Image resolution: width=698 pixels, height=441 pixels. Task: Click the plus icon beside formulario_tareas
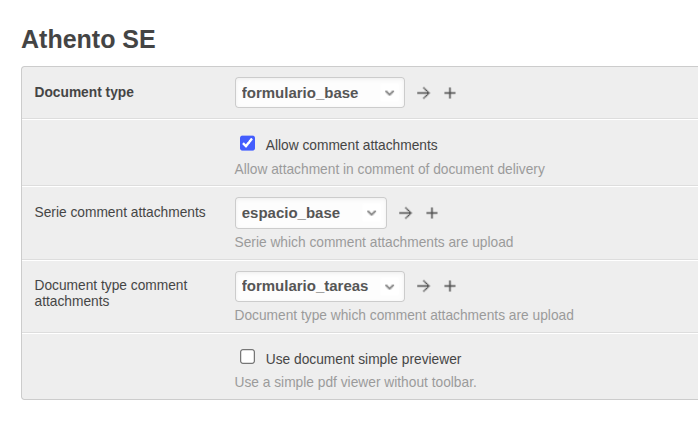pyautogui.click(x=450, y=286)
